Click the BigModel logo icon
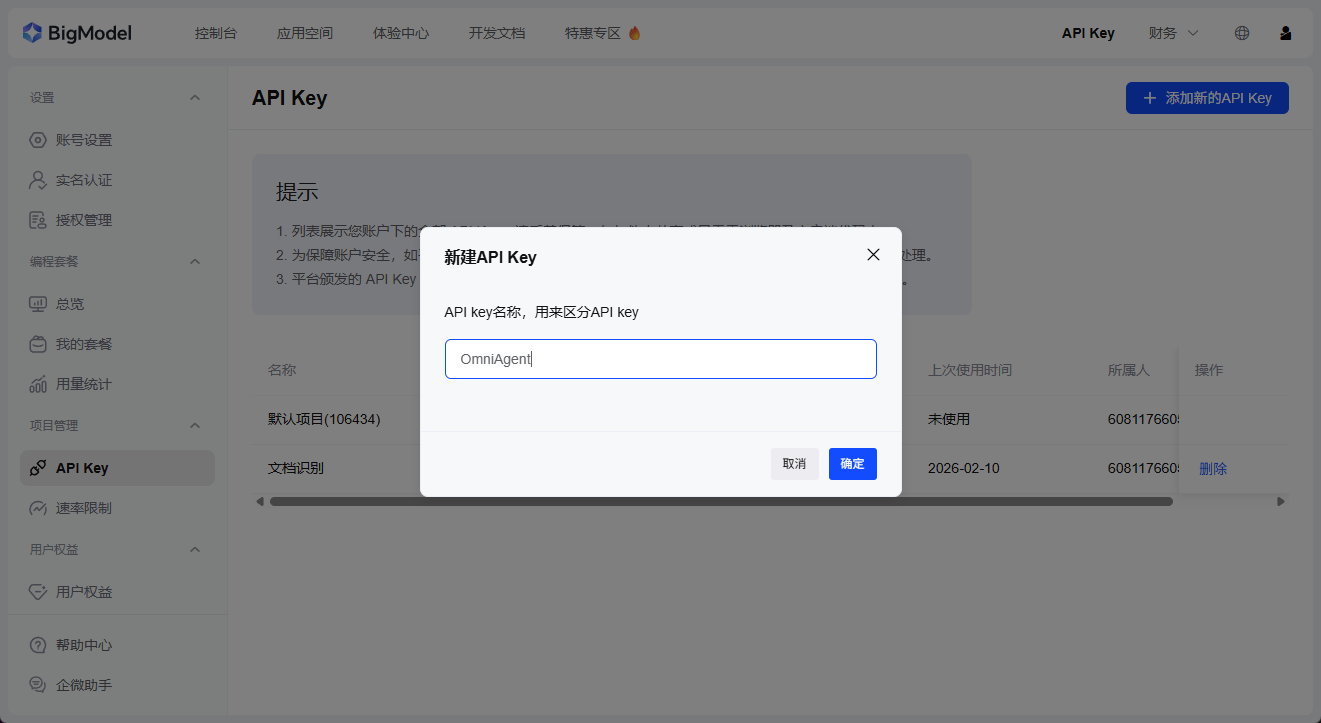This screenshot has height=723, width=1321. click(33, 33)
